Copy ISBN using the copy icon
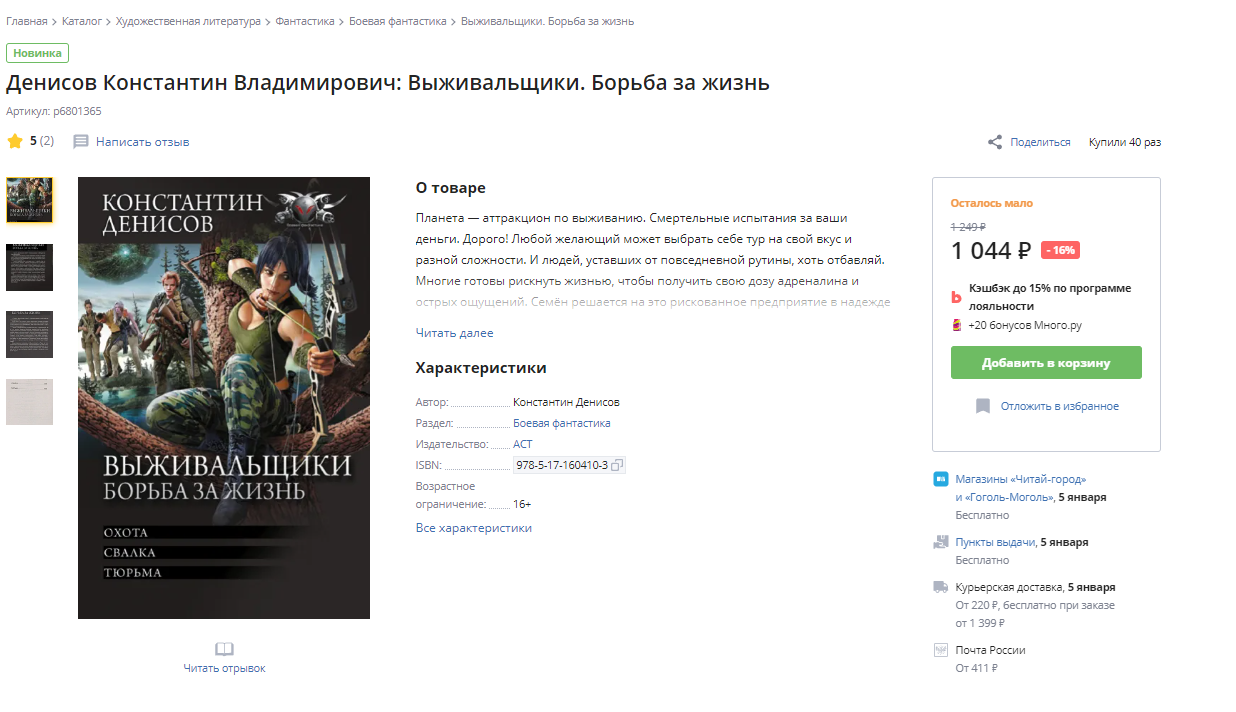 617,465
